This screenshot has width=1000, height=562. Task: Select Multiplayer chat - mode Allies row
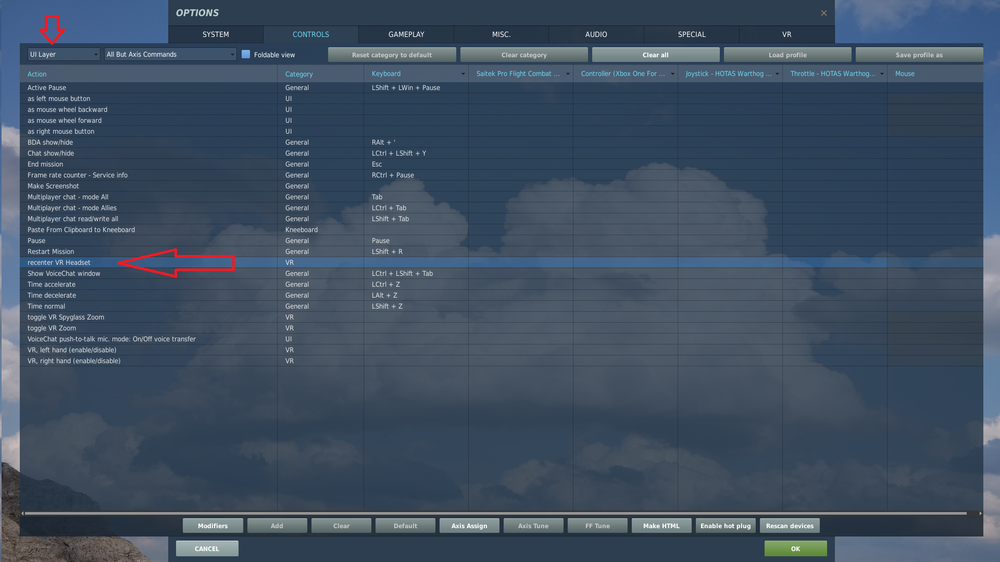point(501,207)
